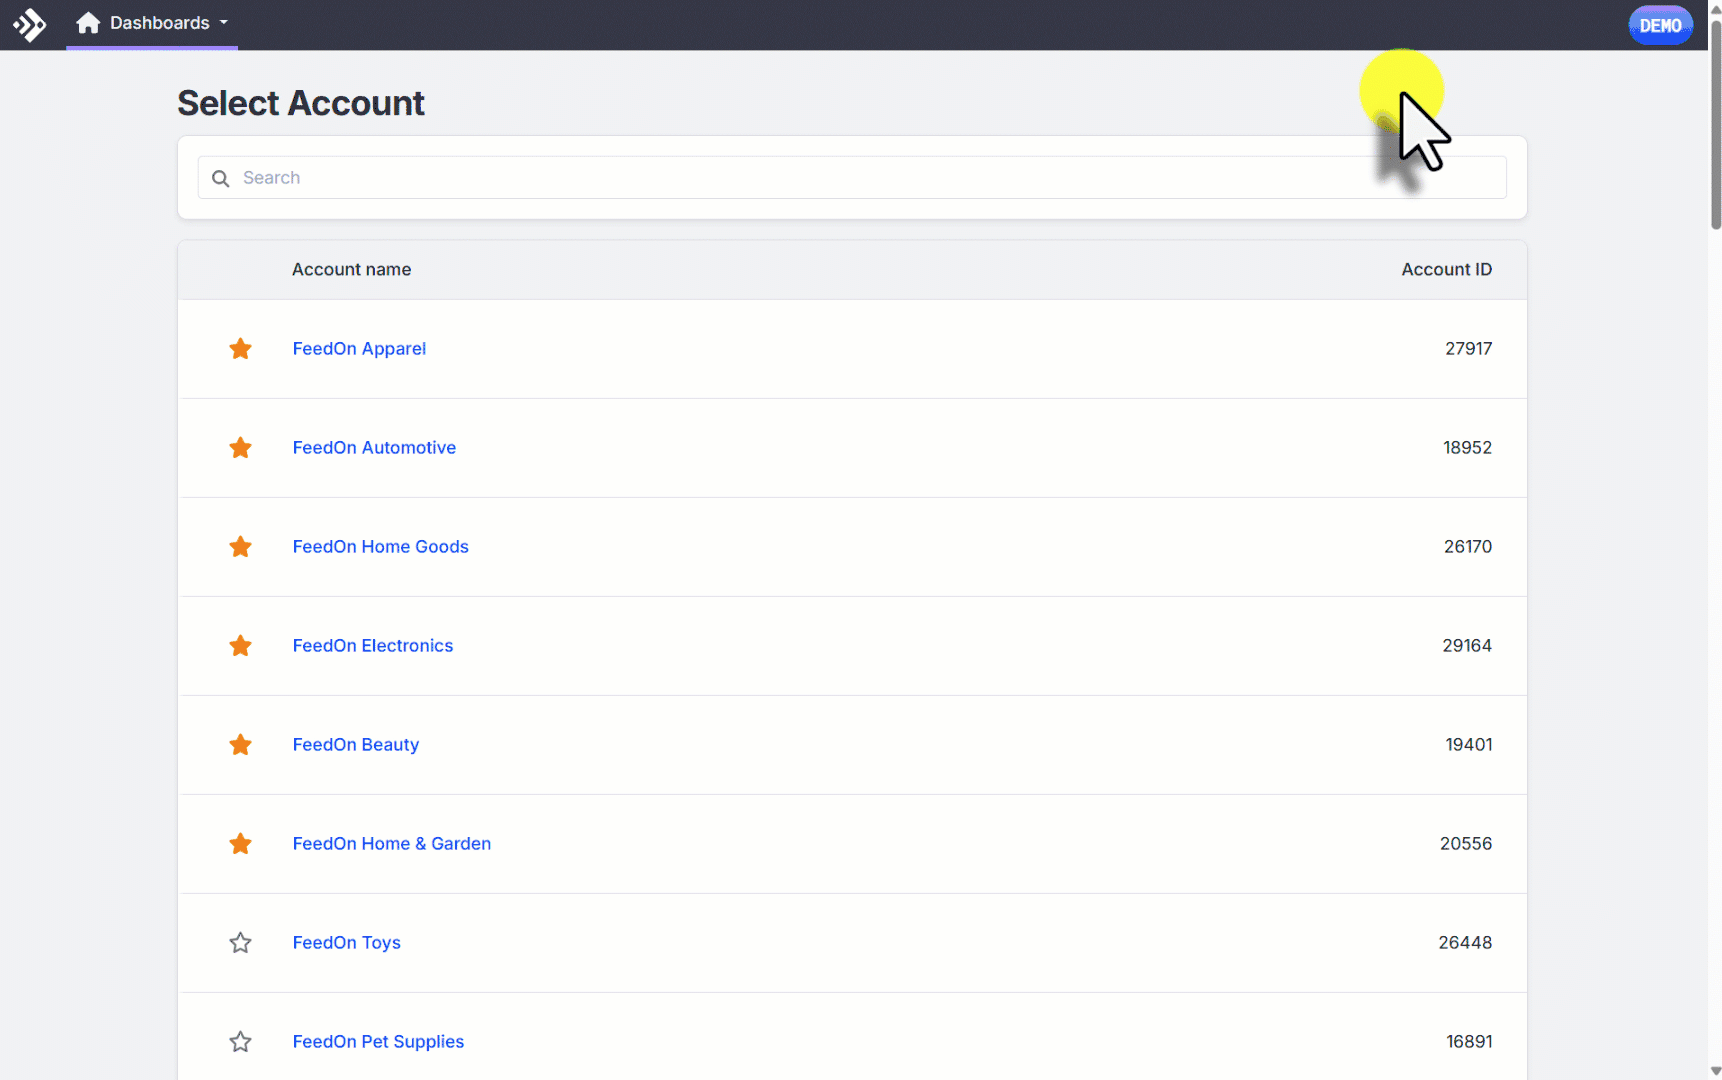Click the Account name column header

(x=351, y=269)
